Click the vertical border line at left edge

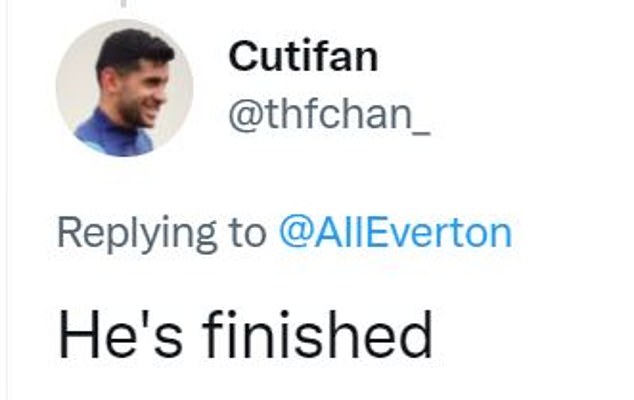pyautogui.click(x=6, y=200)
